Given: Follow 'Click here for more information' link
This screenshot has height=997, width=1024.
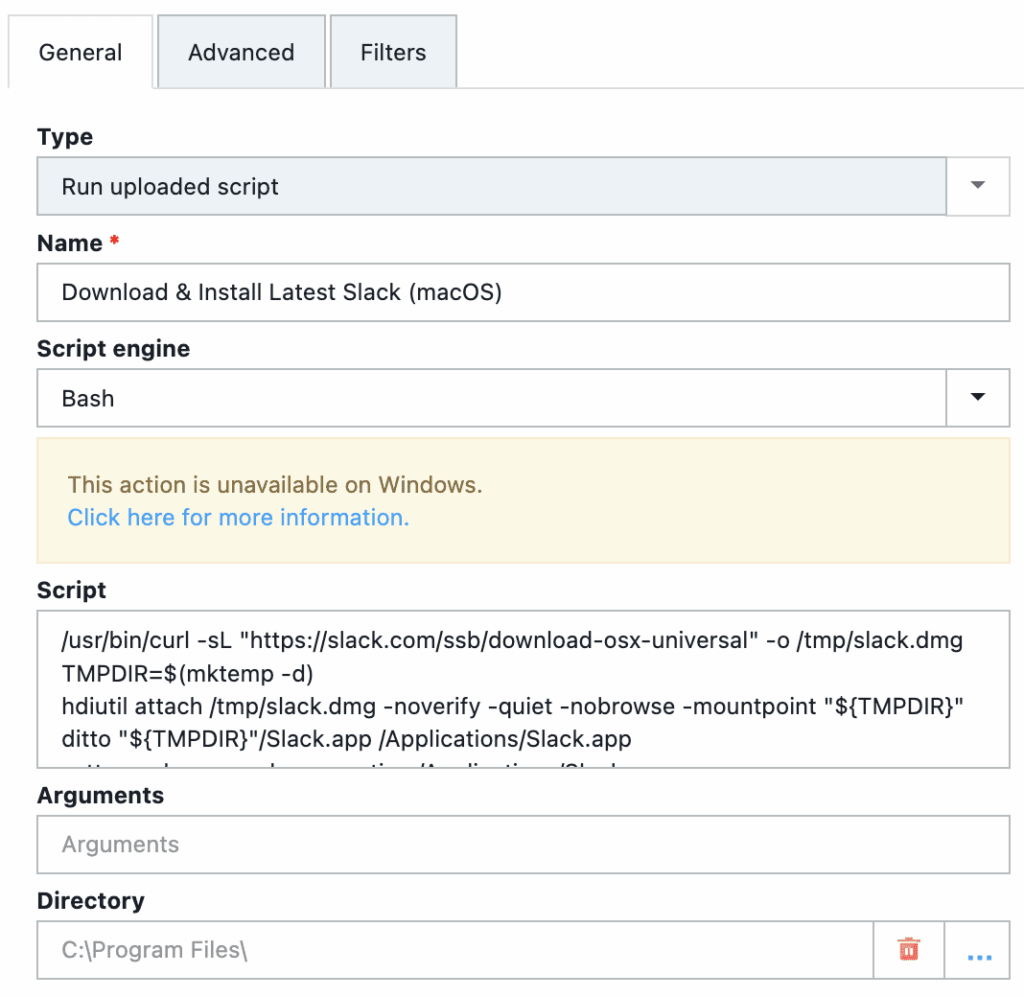Looking at the screenshot, I should 238,517.
